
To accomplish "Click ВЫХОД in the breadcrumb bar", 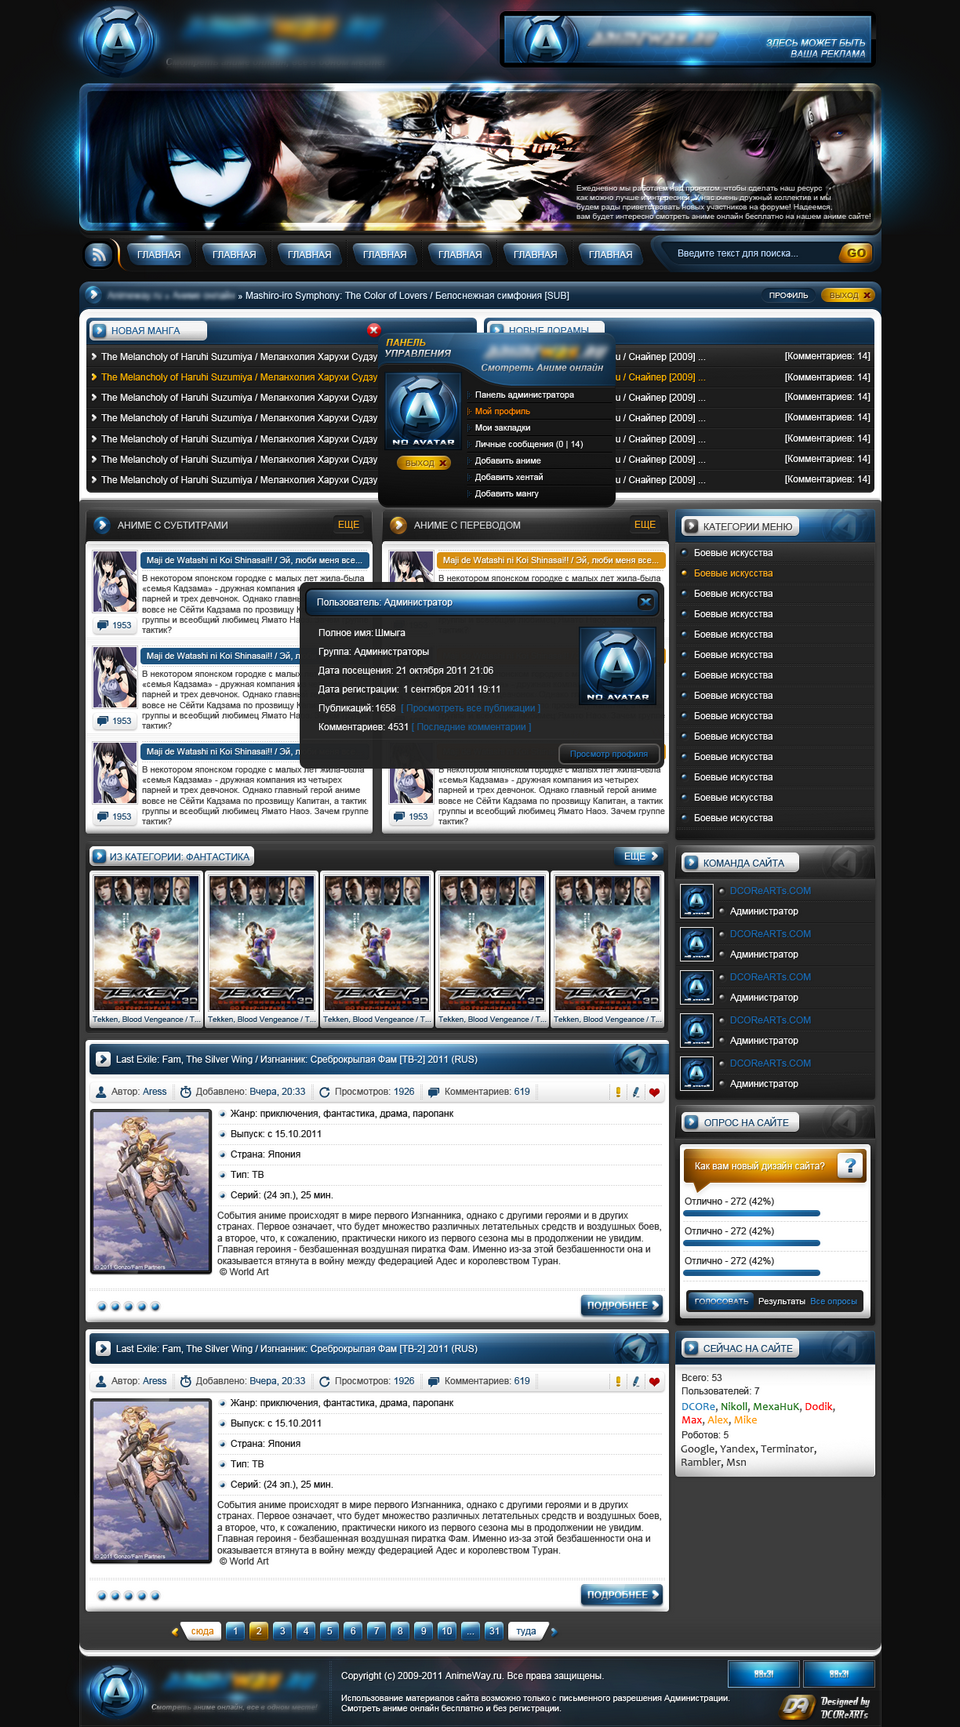I will click(x=849, y=295).
